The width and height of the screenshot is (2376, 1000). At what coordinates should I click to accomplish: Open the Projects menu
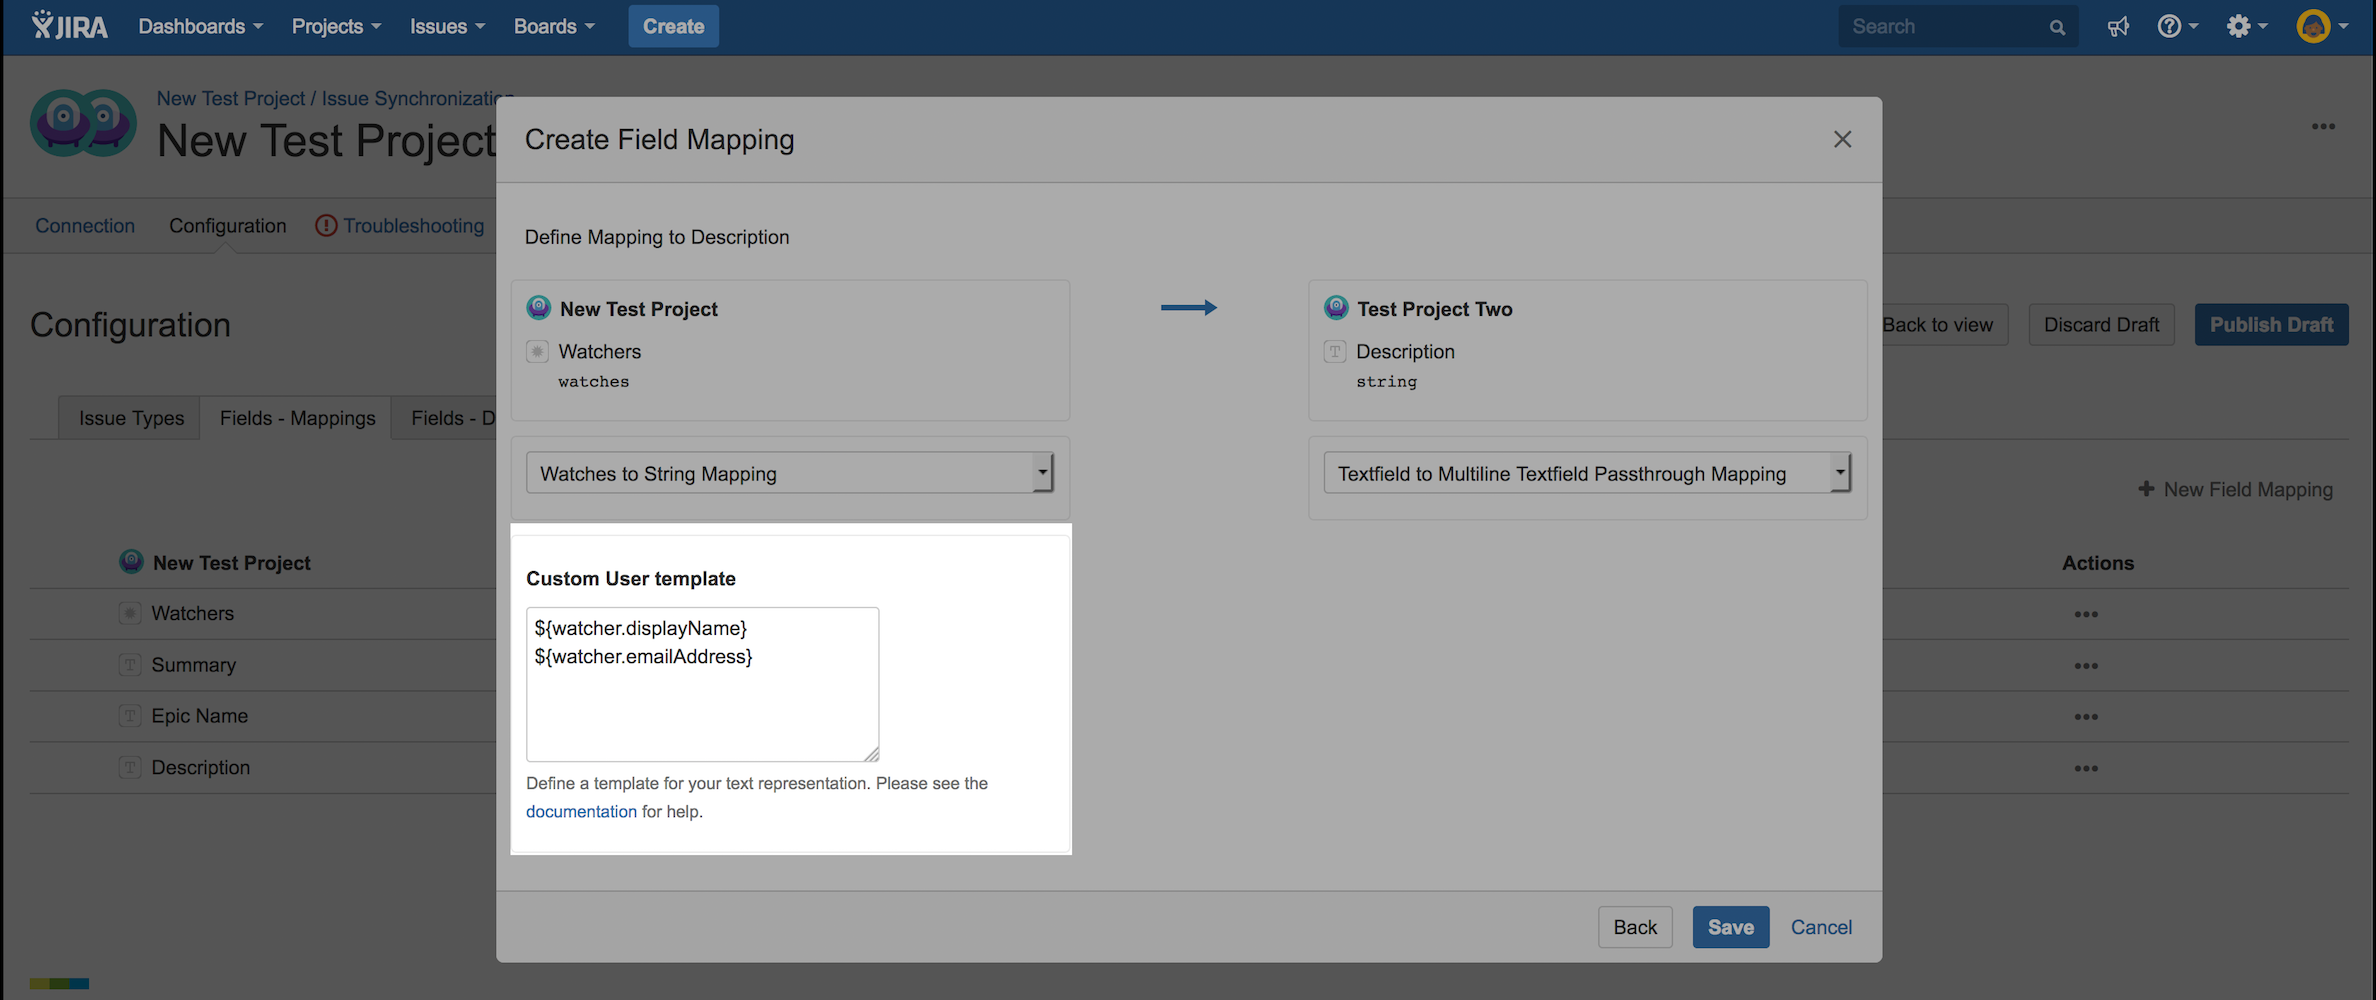point(336,27)
